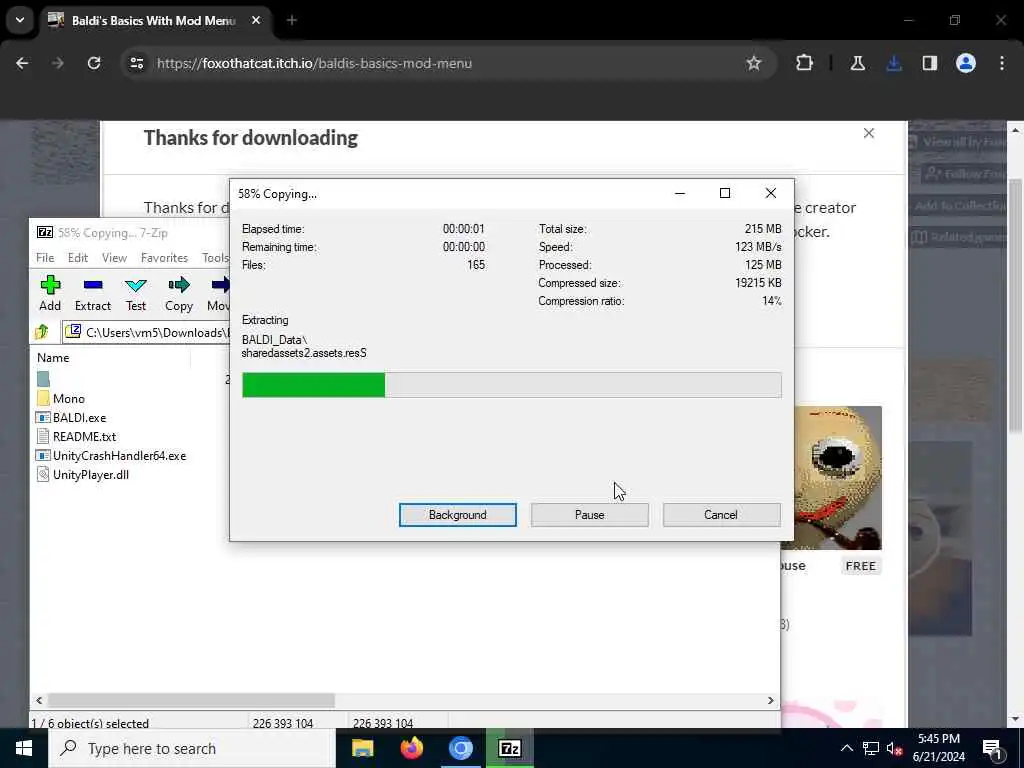Viewport: 1024px width, 768px height.
Task: Switch to 7-Zip in the taskbar
Action: click(x=510, y=748)
